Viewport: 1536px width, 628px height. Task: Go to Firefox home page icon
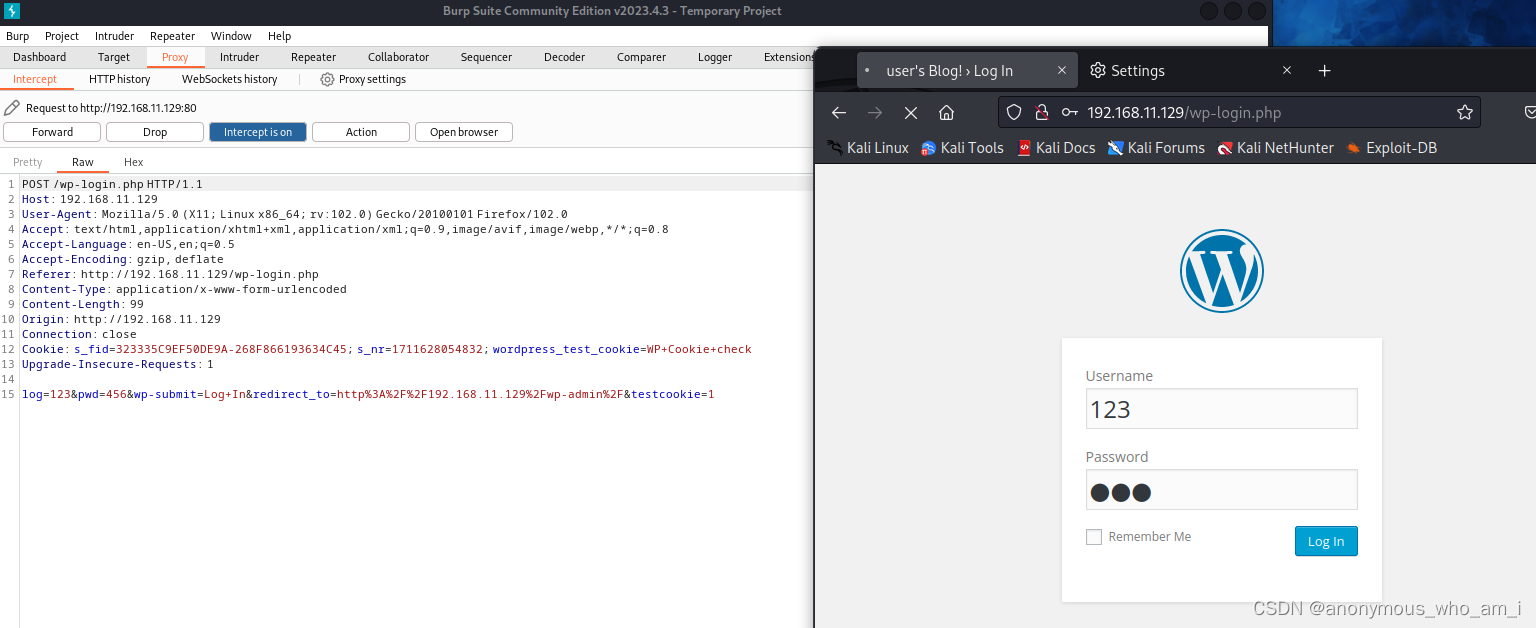pos(946,113)
